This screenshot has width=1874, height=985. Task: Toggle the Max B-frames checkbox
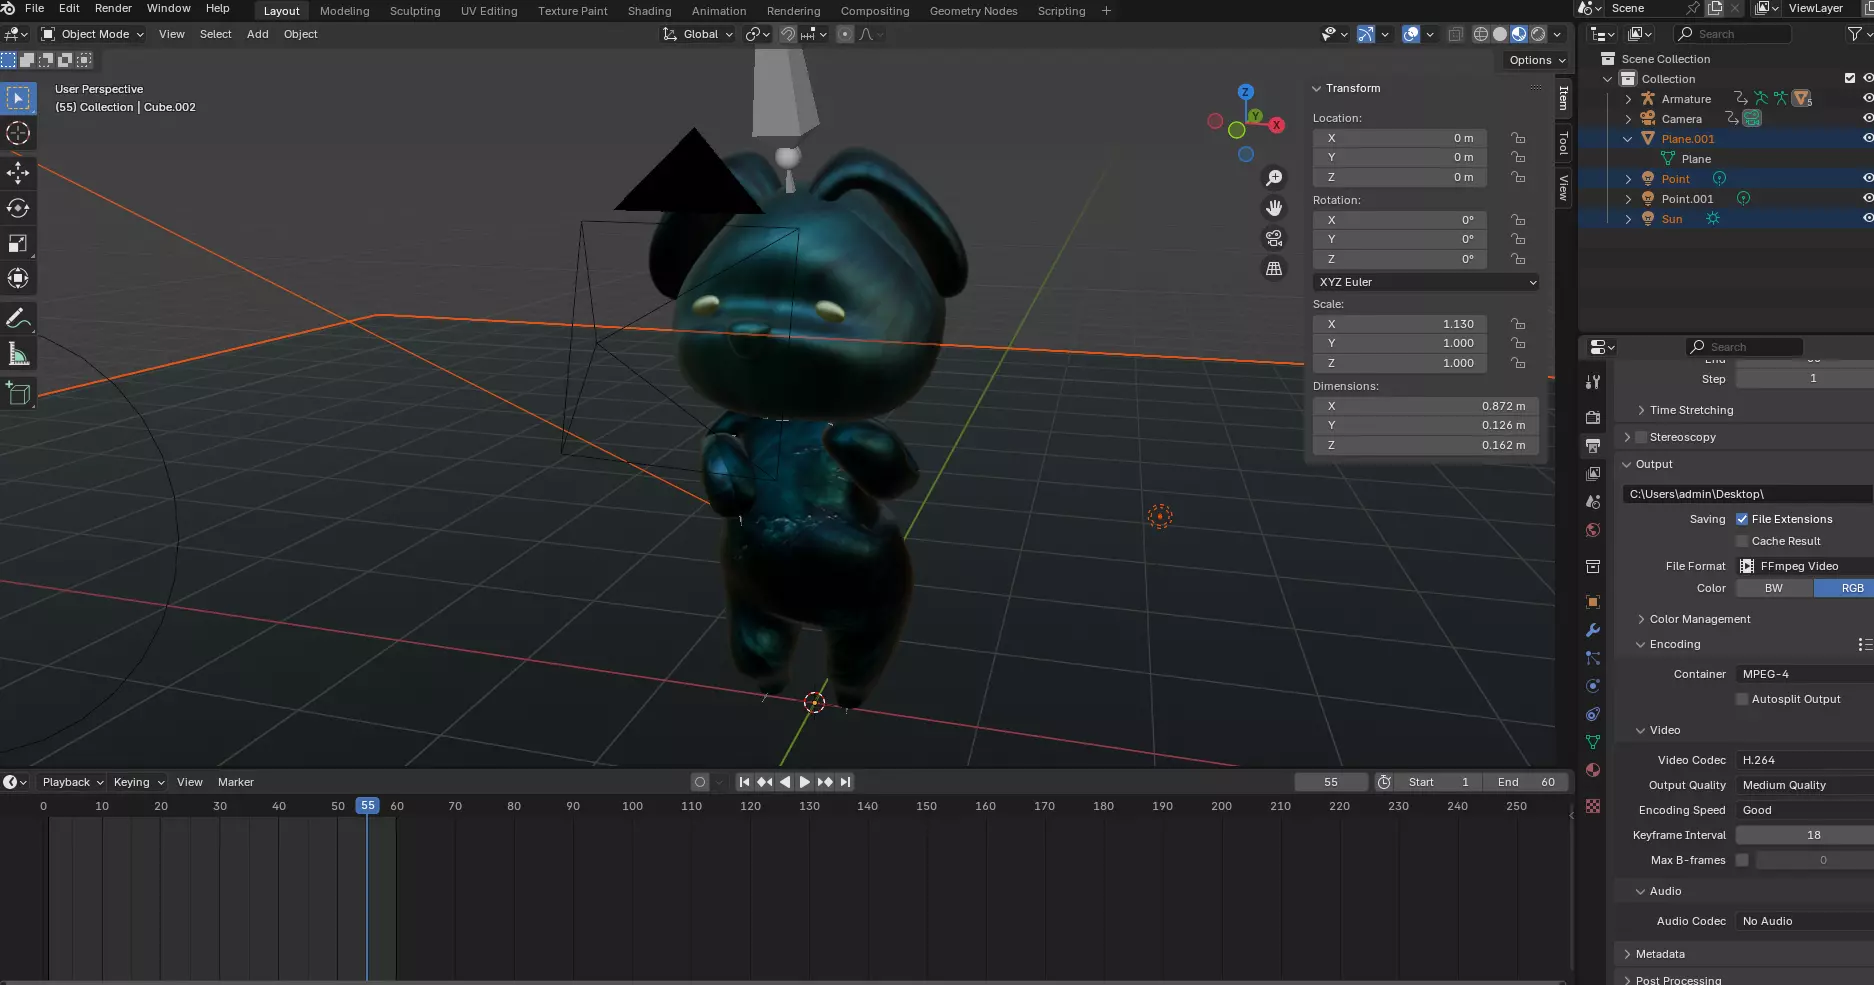tap(1742, 860)
